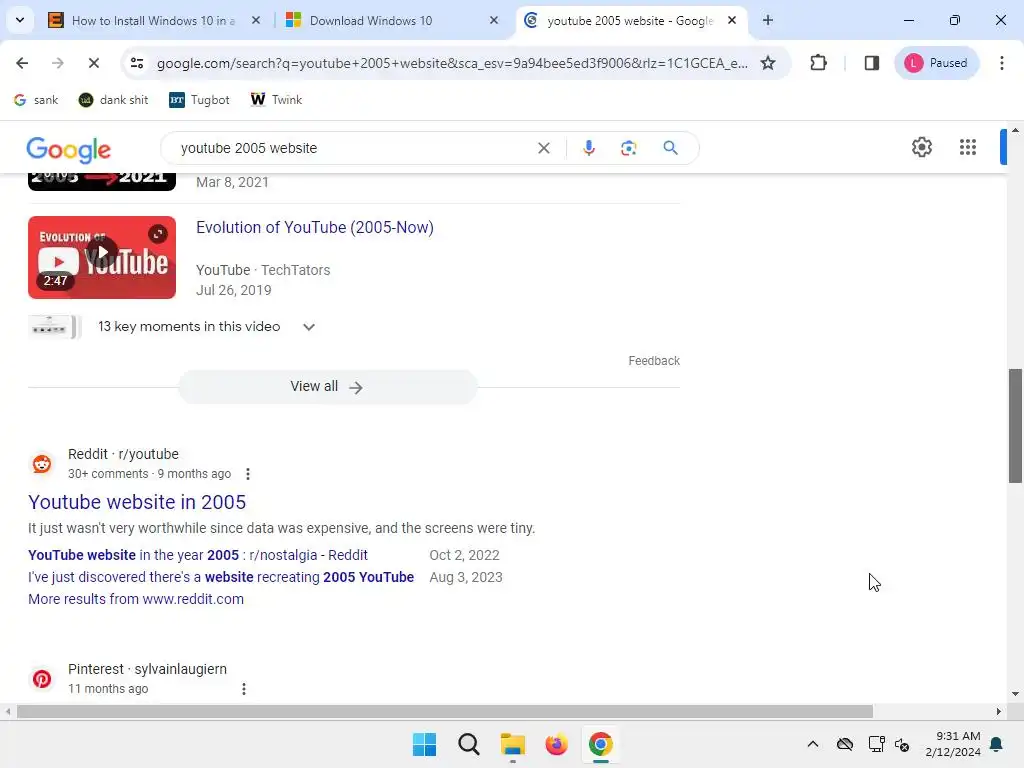
Task: Show hidden system tray icons
Action: click(x=812, y=744)
